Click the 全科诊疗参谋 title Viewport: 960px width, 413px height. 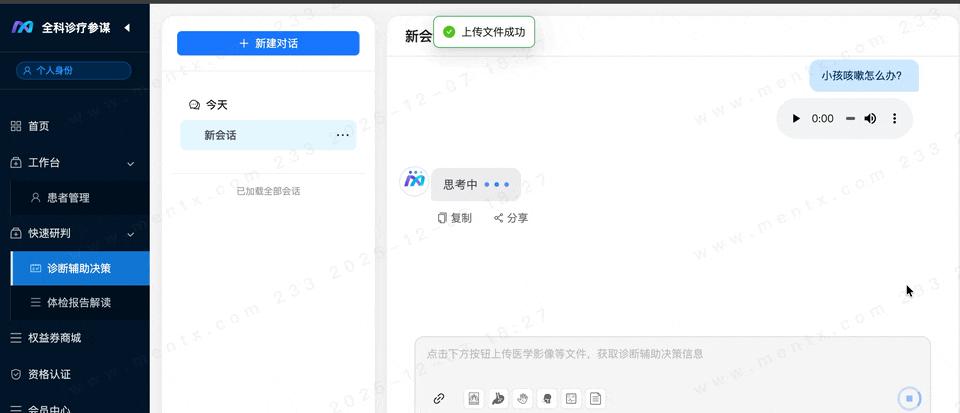coord(76,28)
